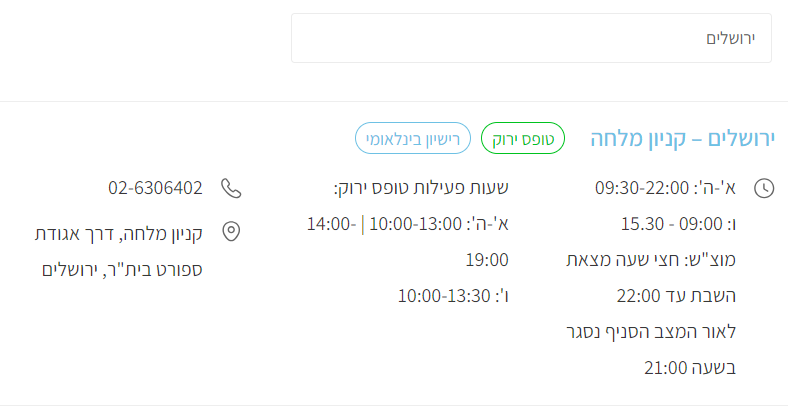Open the ירושלים – קניון מלחה branch title

click(x=683, y=139)
